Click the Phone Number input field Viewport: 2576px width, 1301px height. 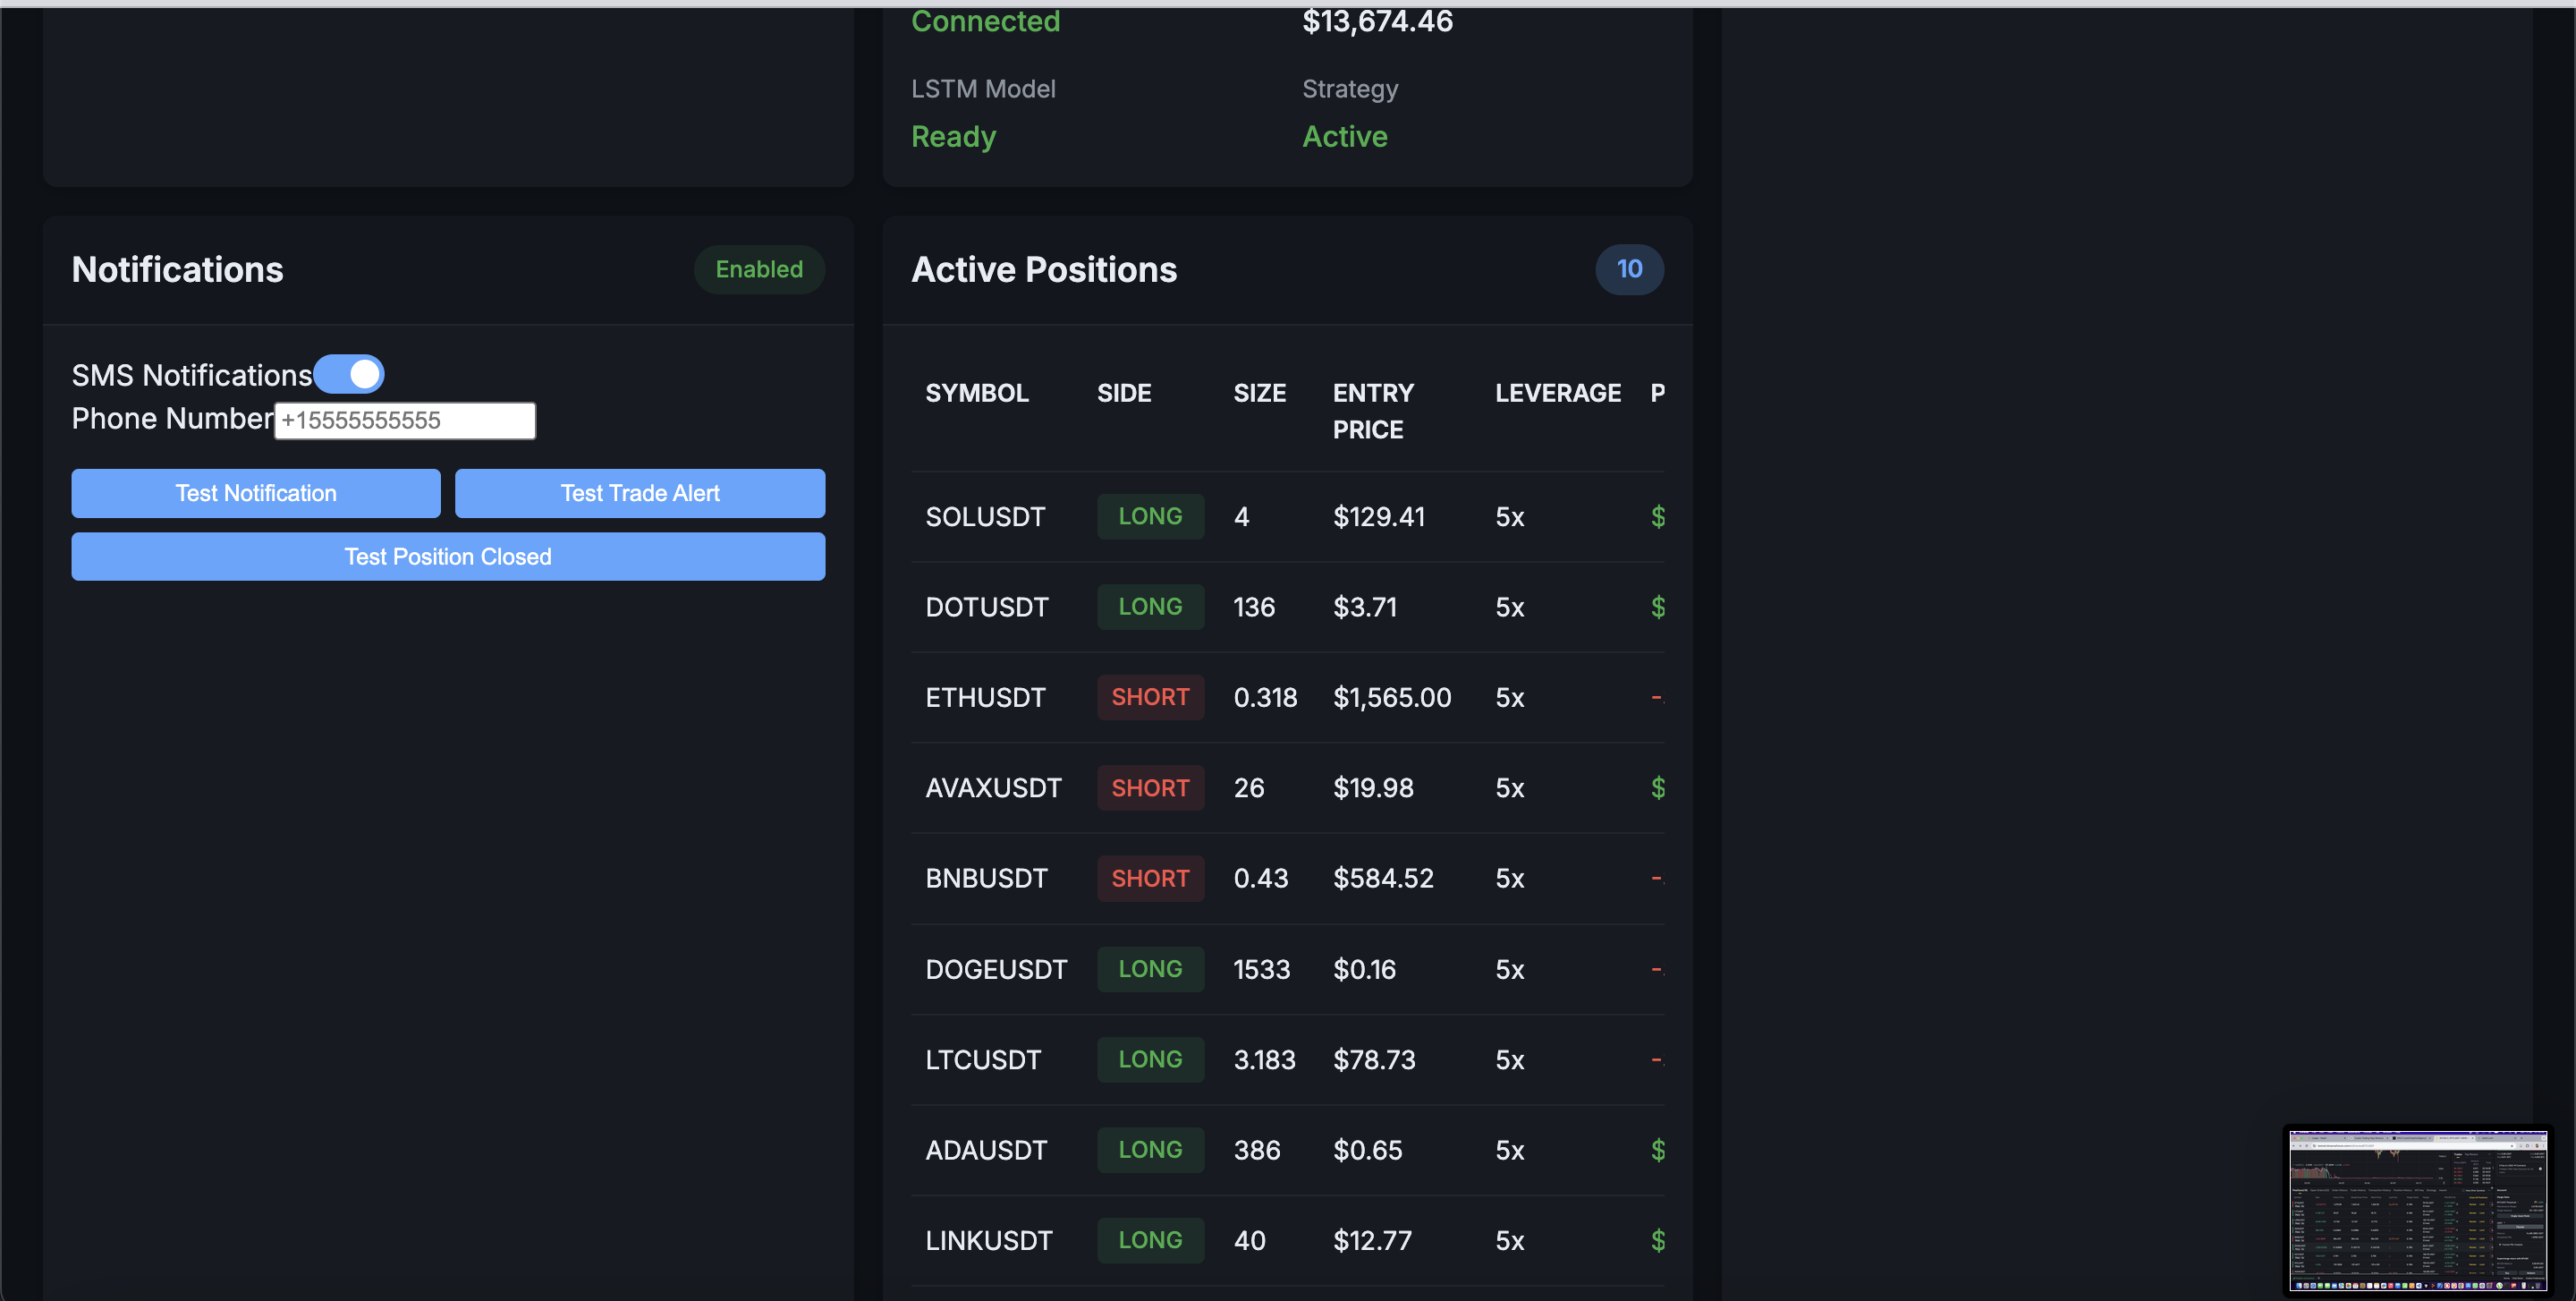pyautogui.click(x=405, y=420)
